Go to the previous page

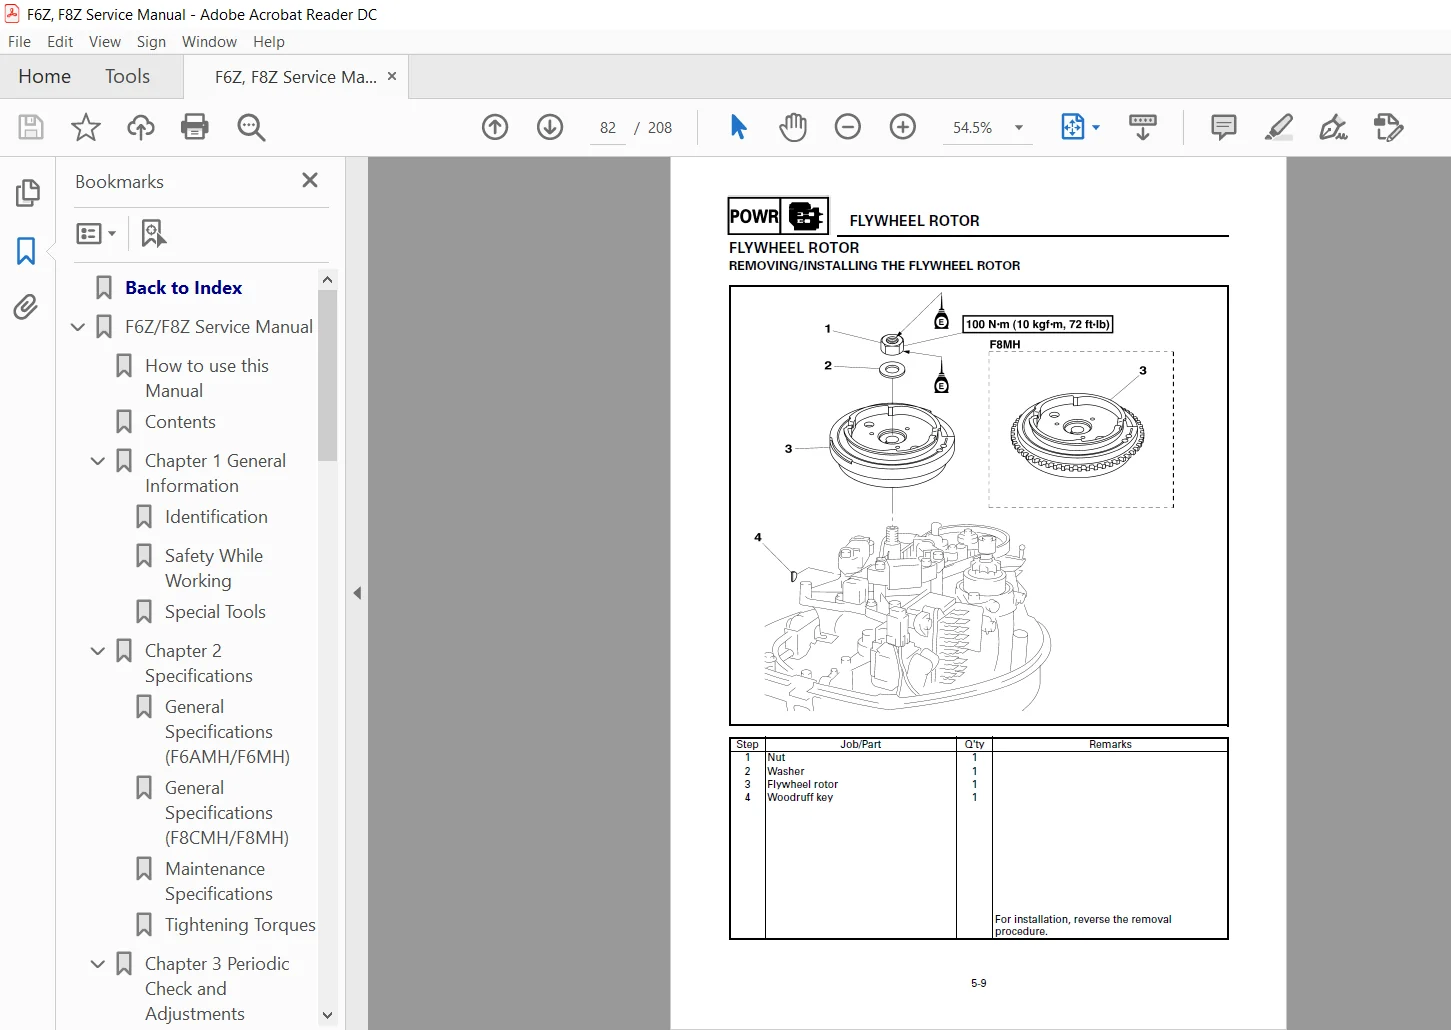[x=495, y=127]
